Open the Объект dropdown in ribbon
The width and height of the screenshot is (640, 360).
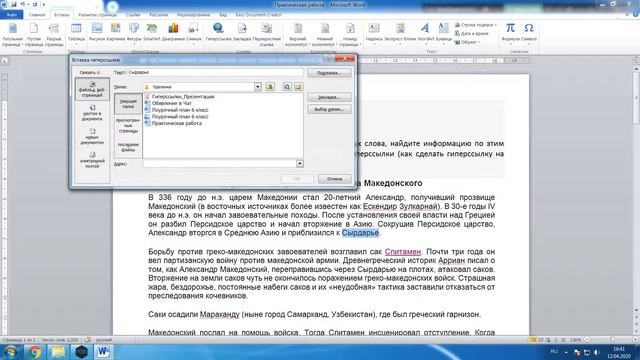(467, 42)
